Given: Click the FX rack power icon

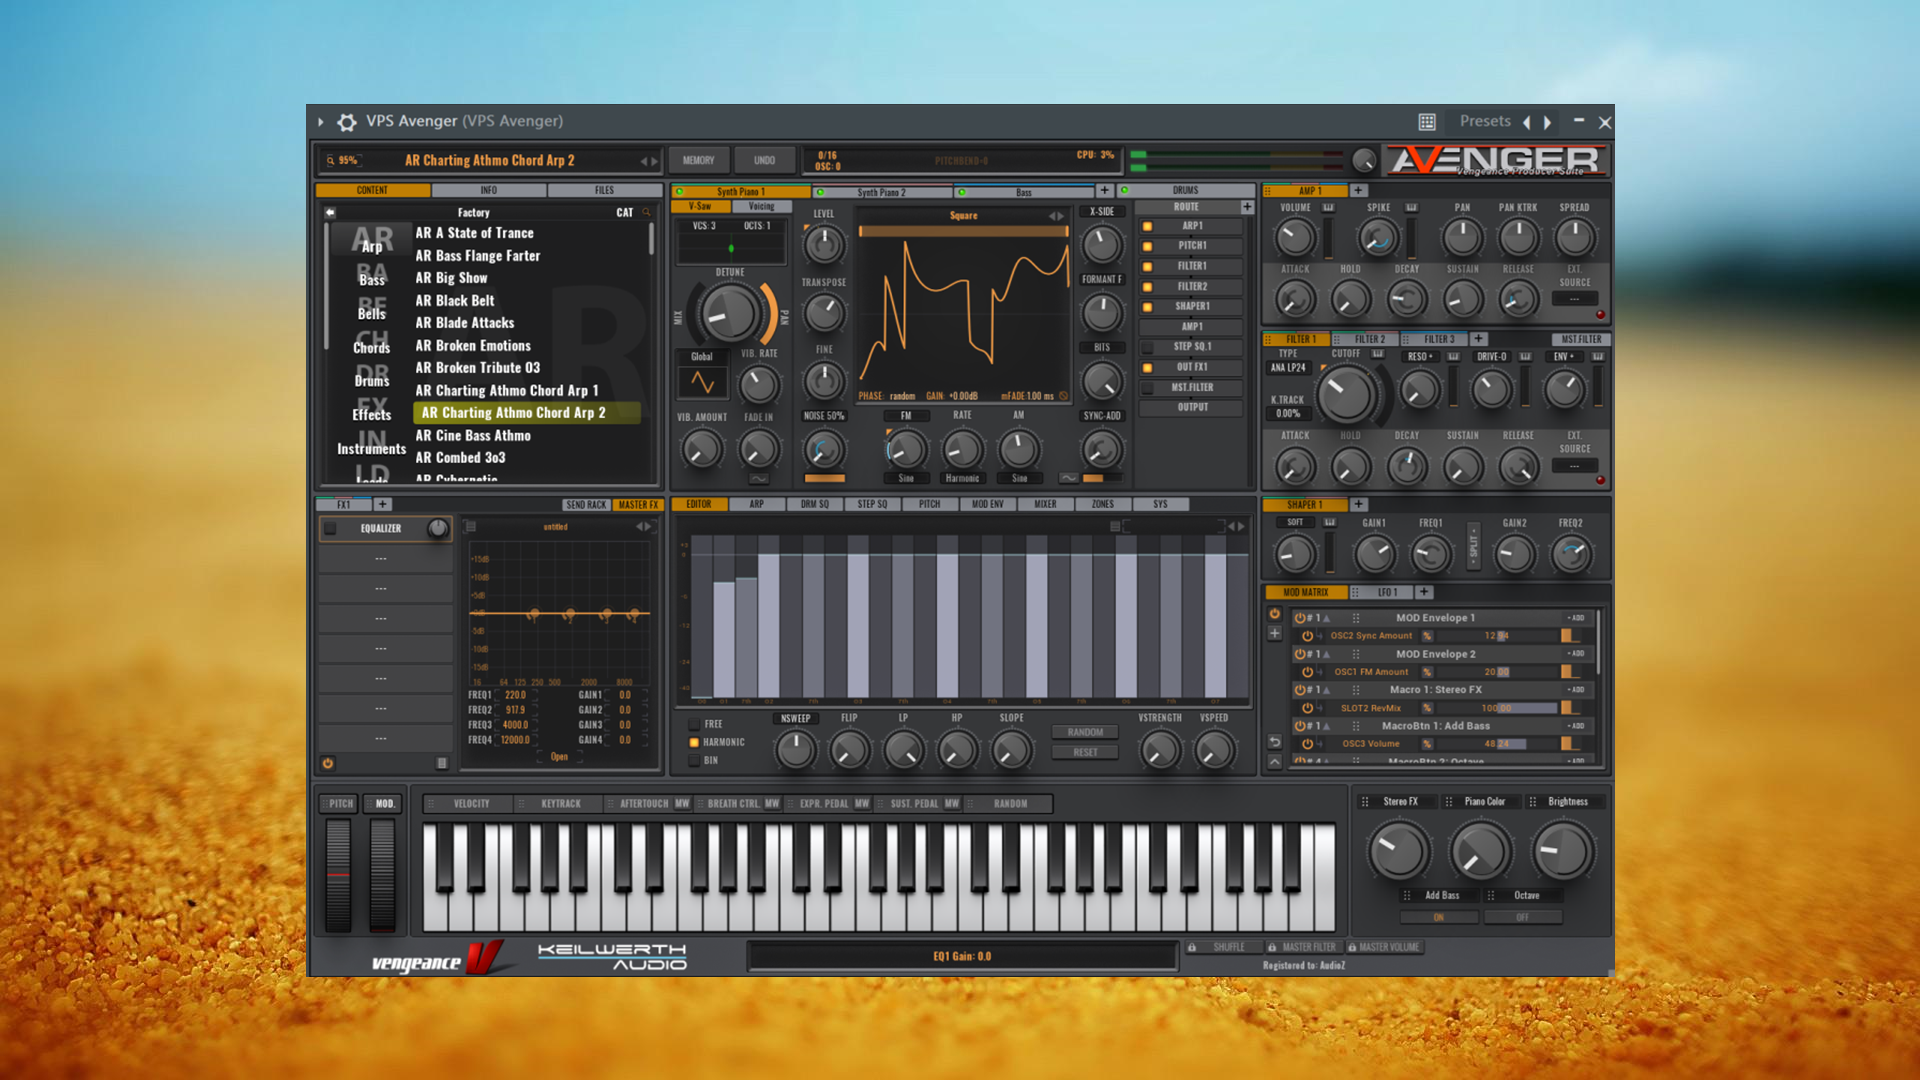Looking at the screenshot, I should pos(327,763).
